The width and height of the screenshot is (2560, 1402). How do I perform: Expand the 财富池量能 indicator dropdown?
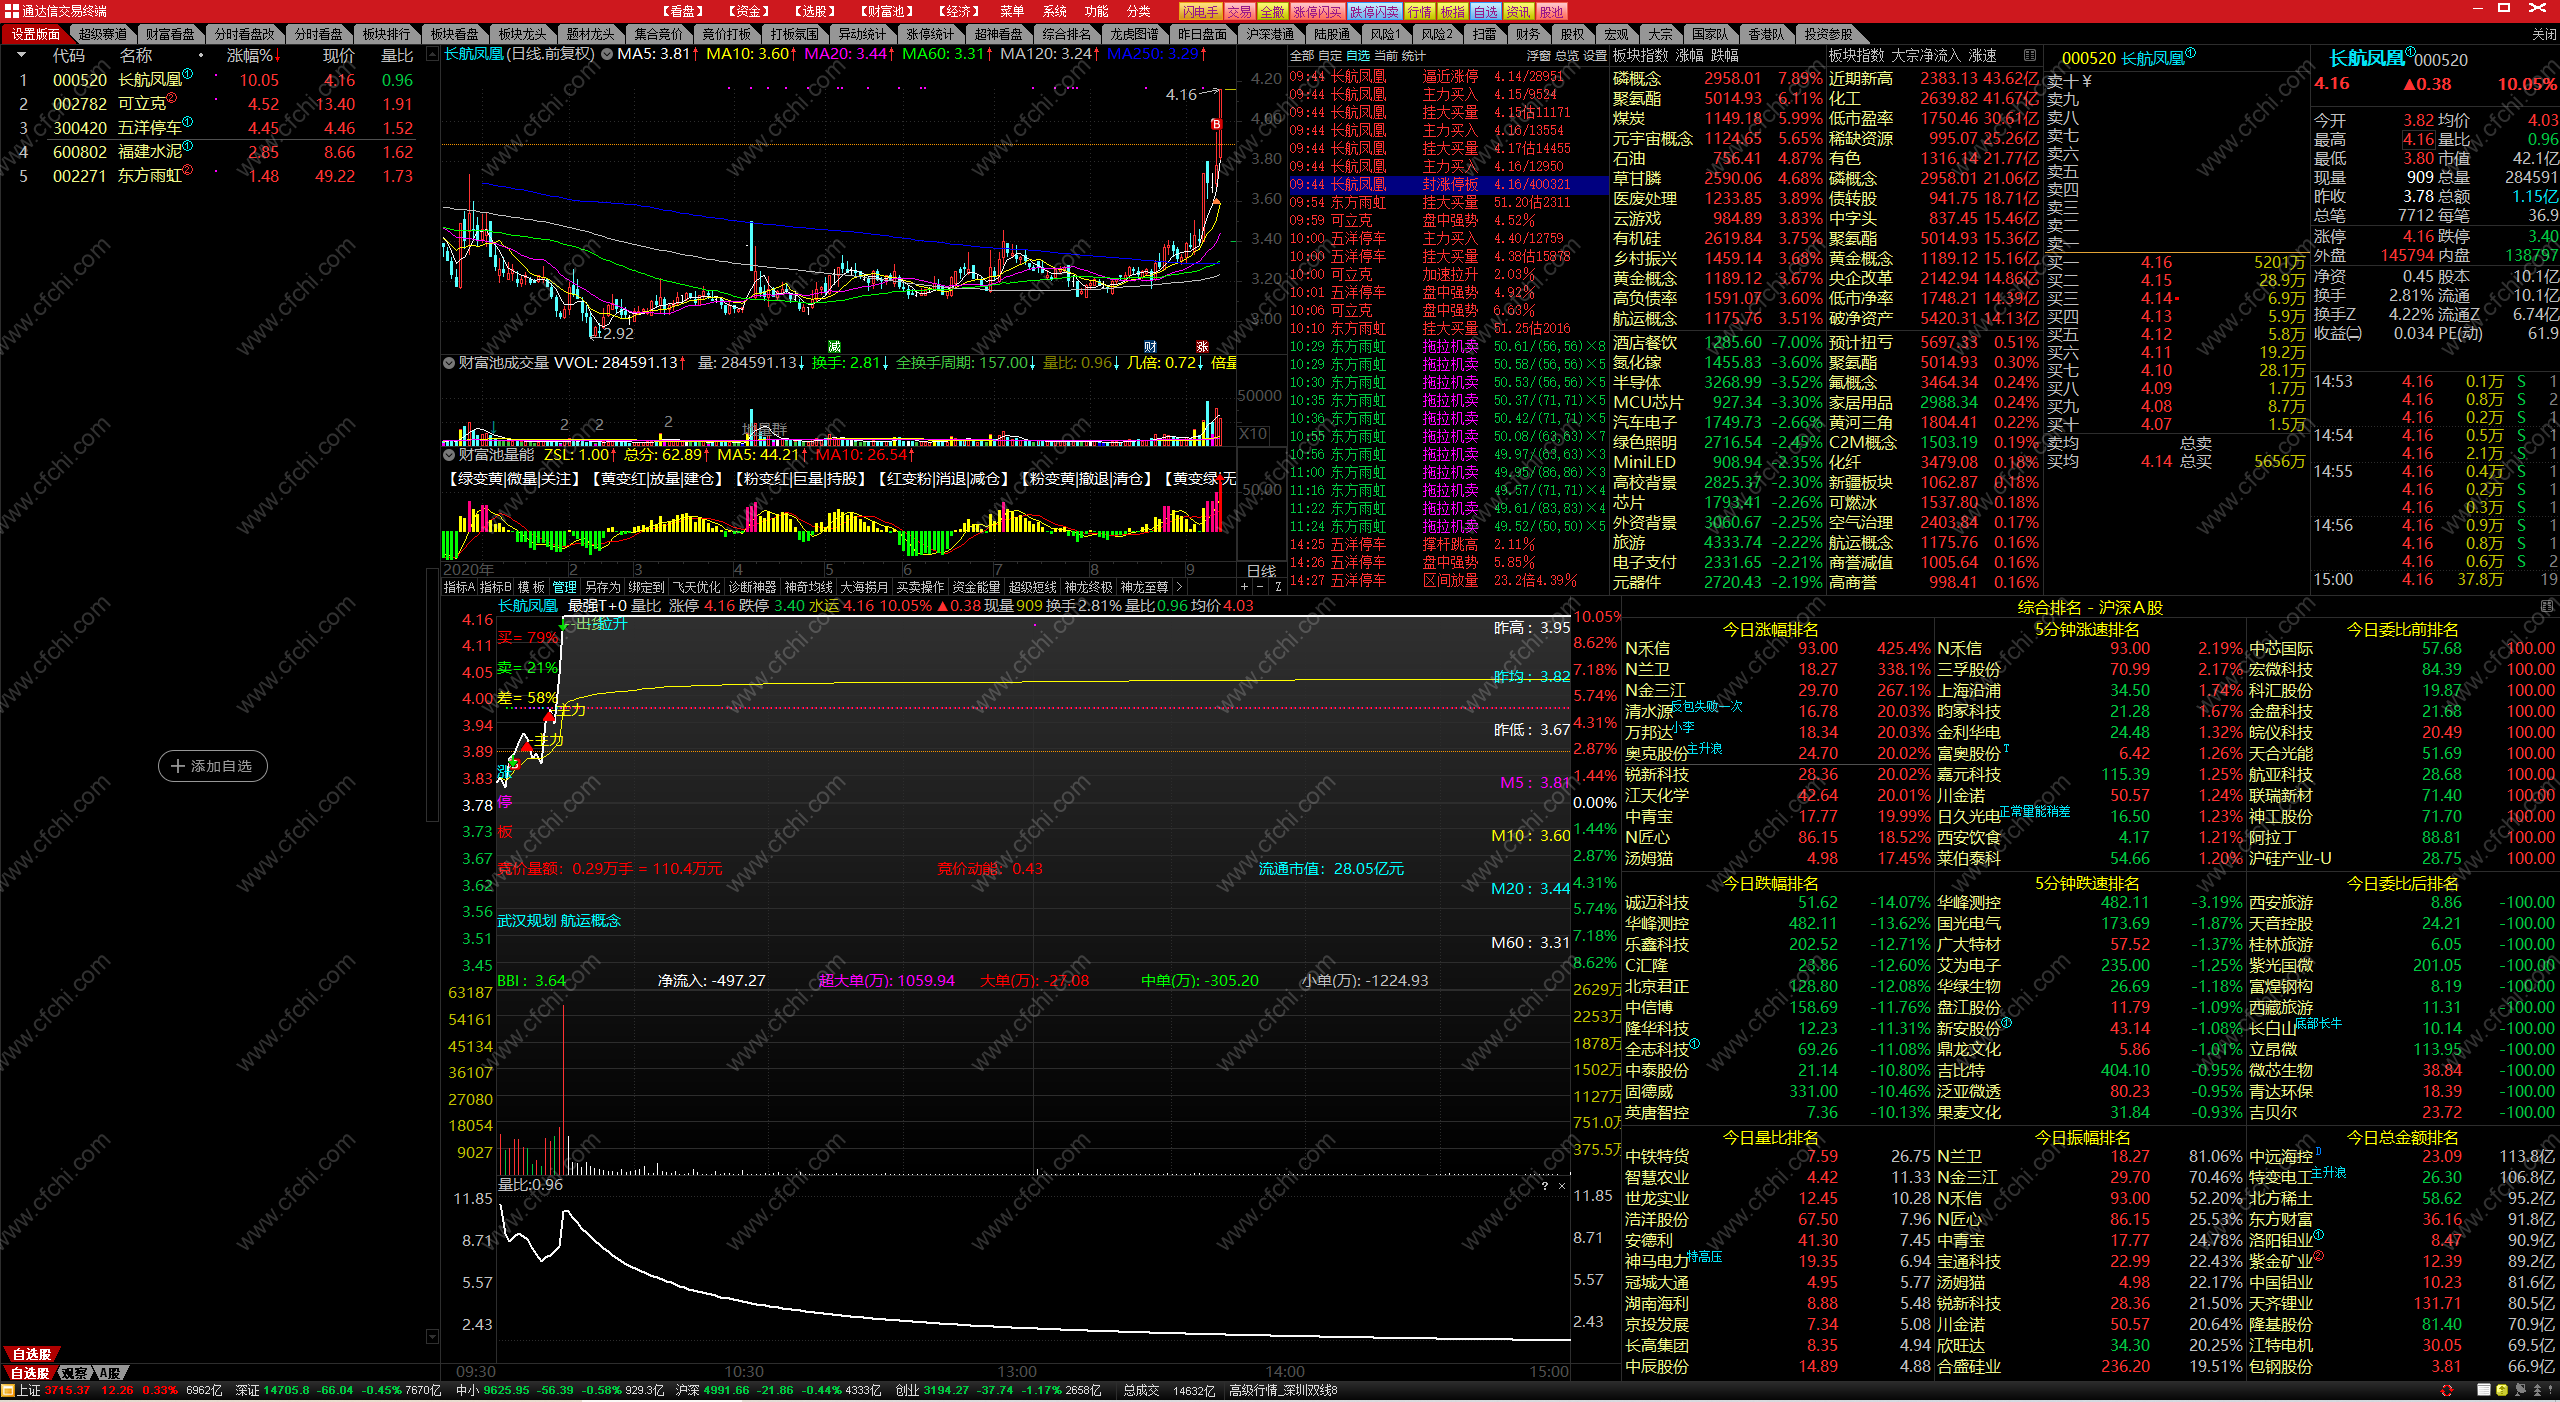point(449,455)
